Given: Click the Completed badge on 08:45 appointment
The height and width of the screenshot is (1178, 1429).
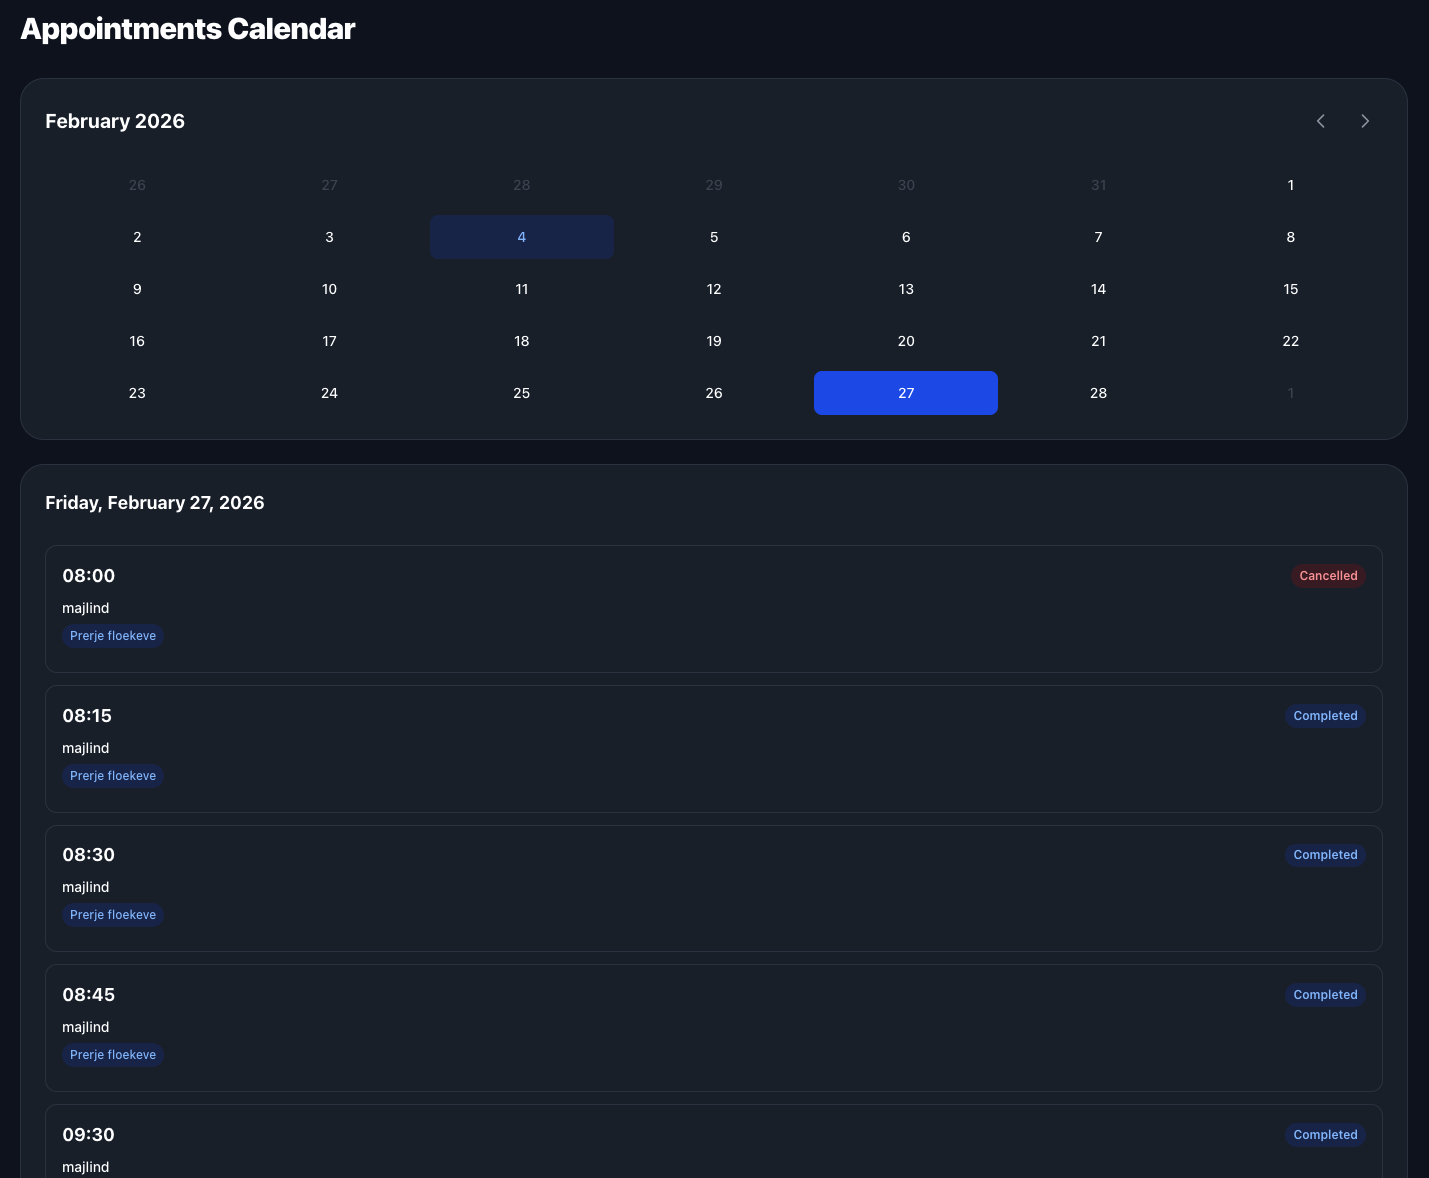Looking at the screenshot, I should point(1325,995).
